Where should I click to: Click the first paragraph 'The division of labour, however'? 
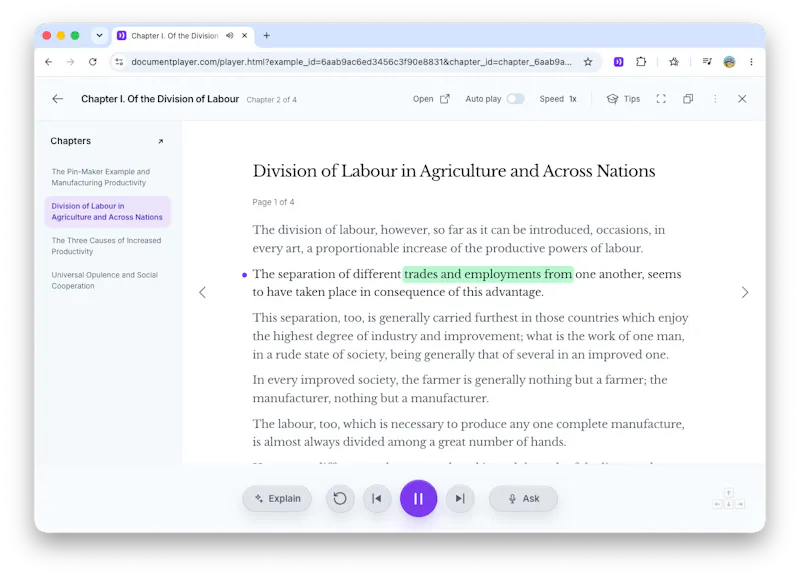(459, 239)
